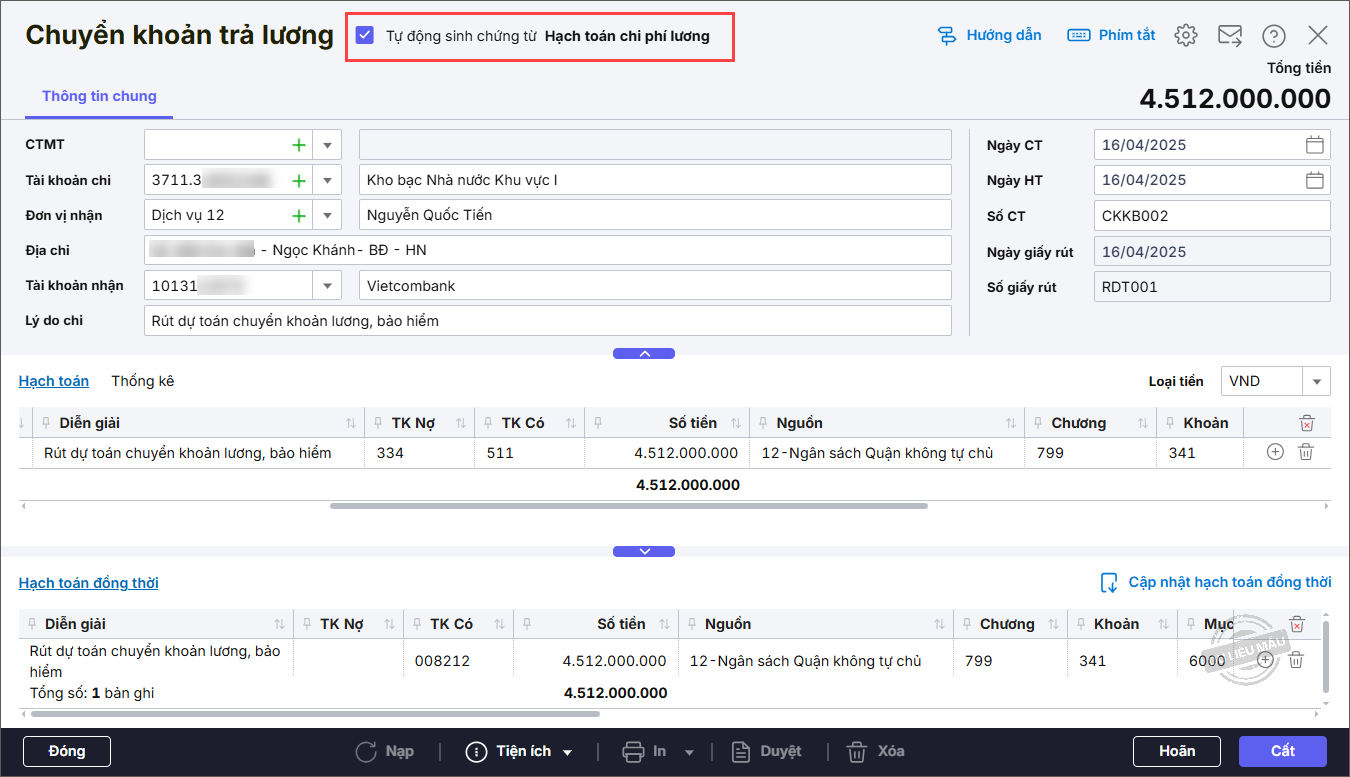The width and height of the screenshot is (1350, 777).
Task: Click the envelope feedback icon
Action: [x=1229, y=36]
